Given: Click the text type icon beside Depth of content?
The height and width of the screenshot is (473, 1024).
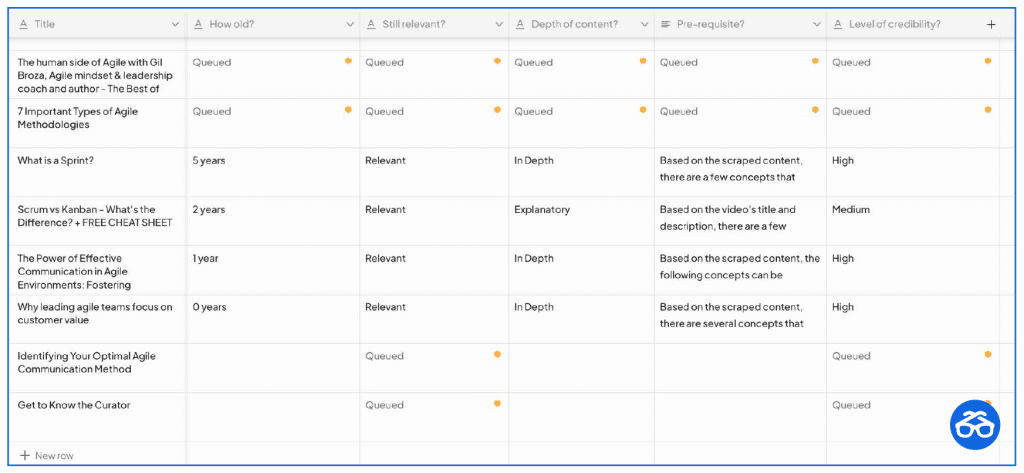Looking at the screenshot, I should [x=520, y=24].
